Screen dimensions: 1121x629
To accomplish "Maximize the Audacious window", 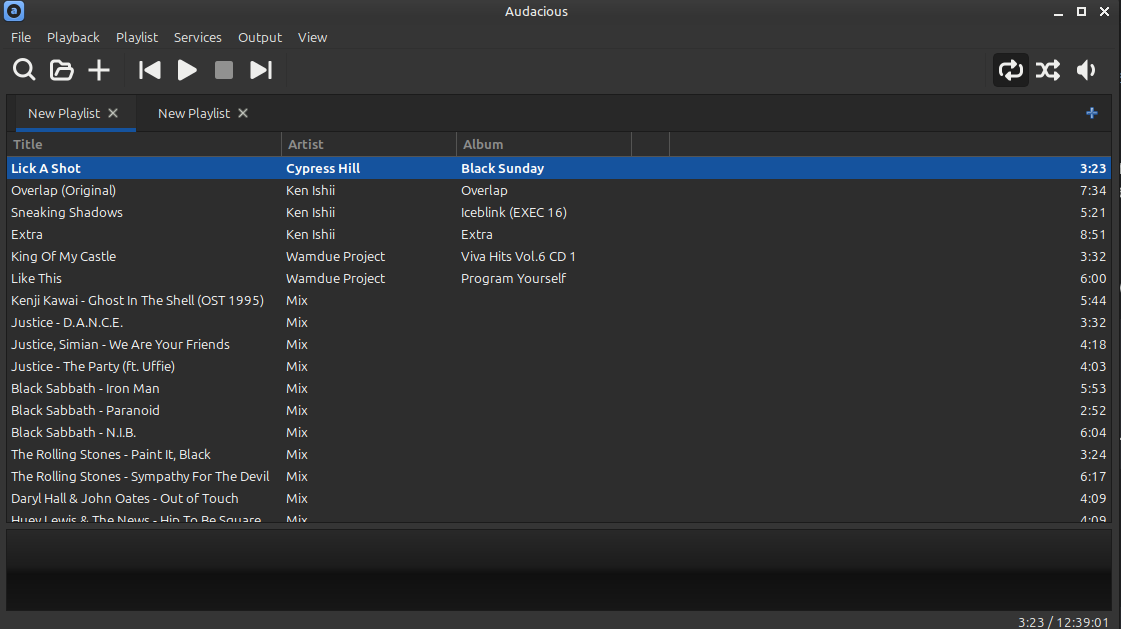I will pyautogui.click(x=1082, y=11).
